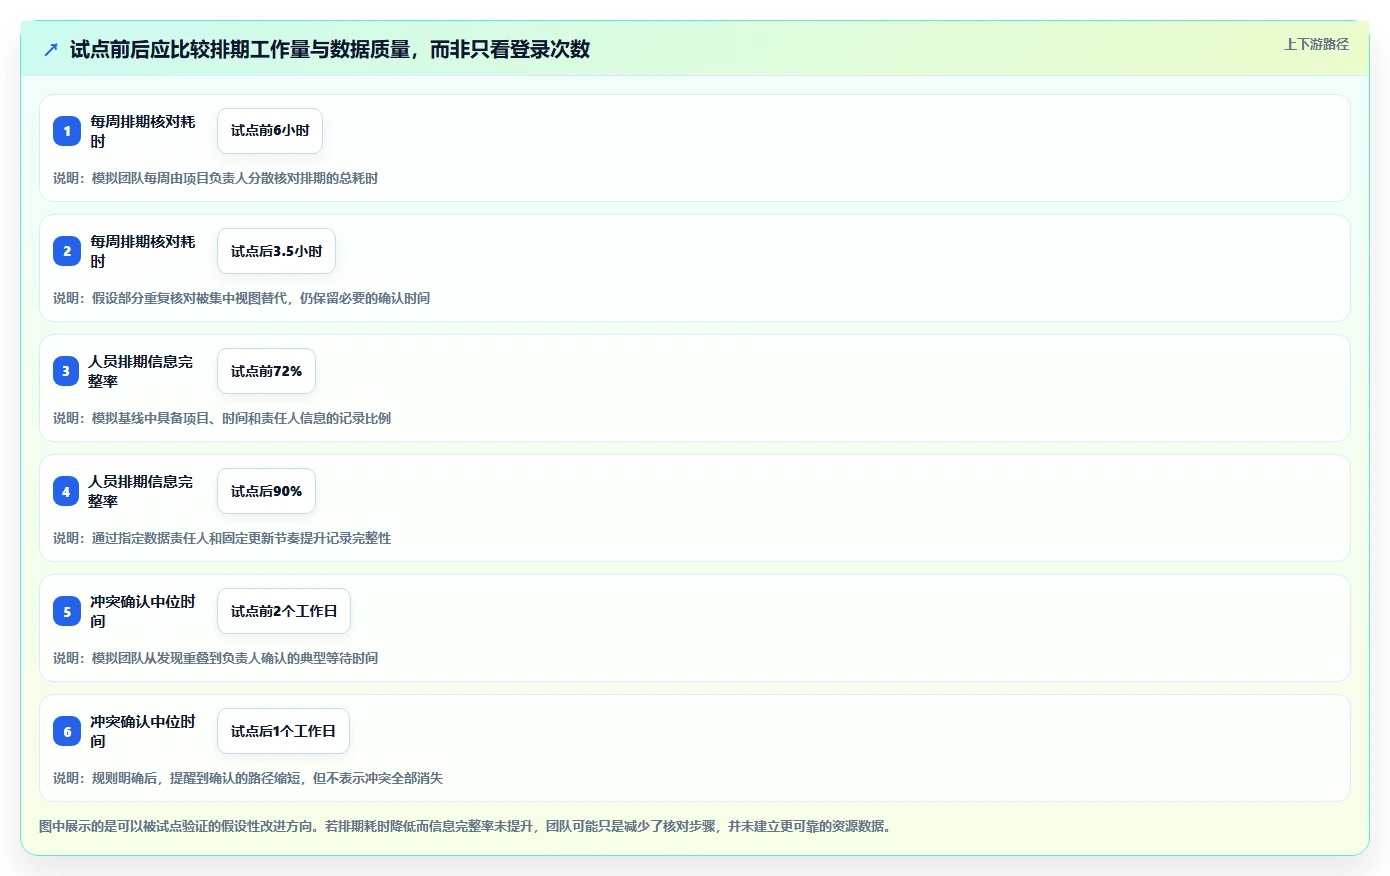This screenshot has height=876, width=1390.
Task: Select step number 6 badge
Action: click(x=67, y=731)
